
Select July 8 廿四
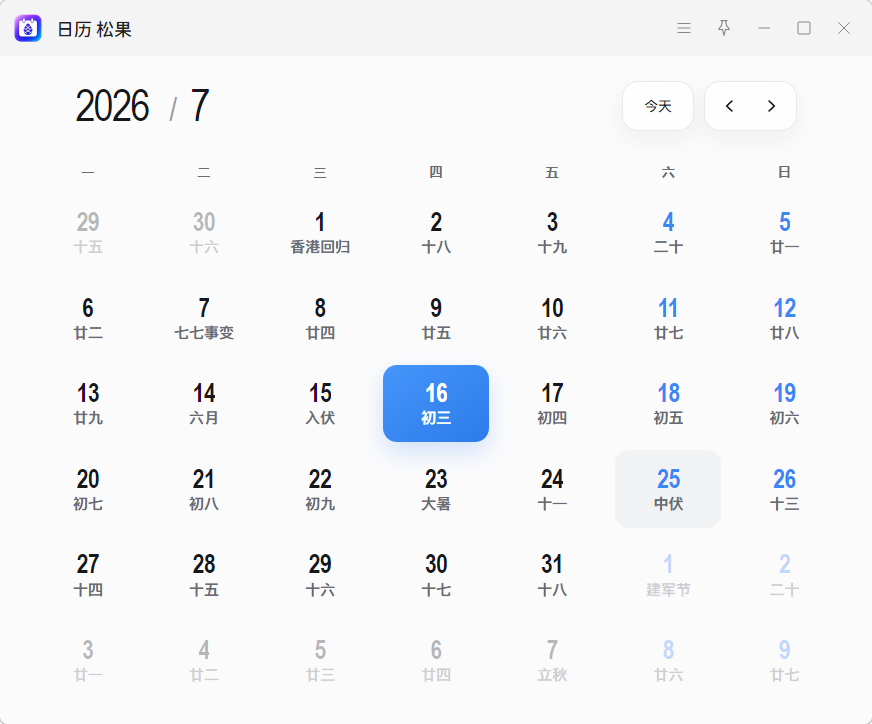[320, 319]
